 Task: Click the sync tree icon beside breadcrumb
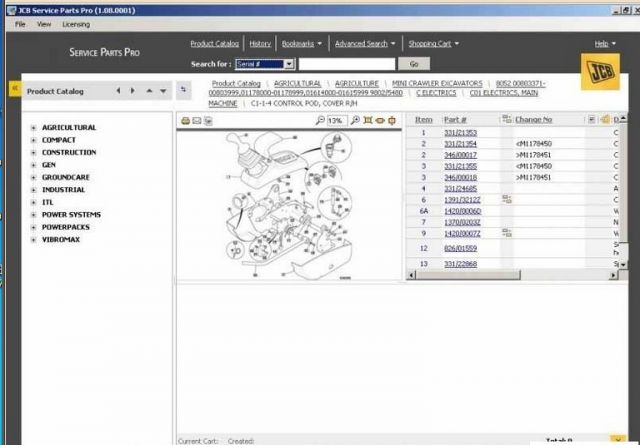(x=184, y=90)
